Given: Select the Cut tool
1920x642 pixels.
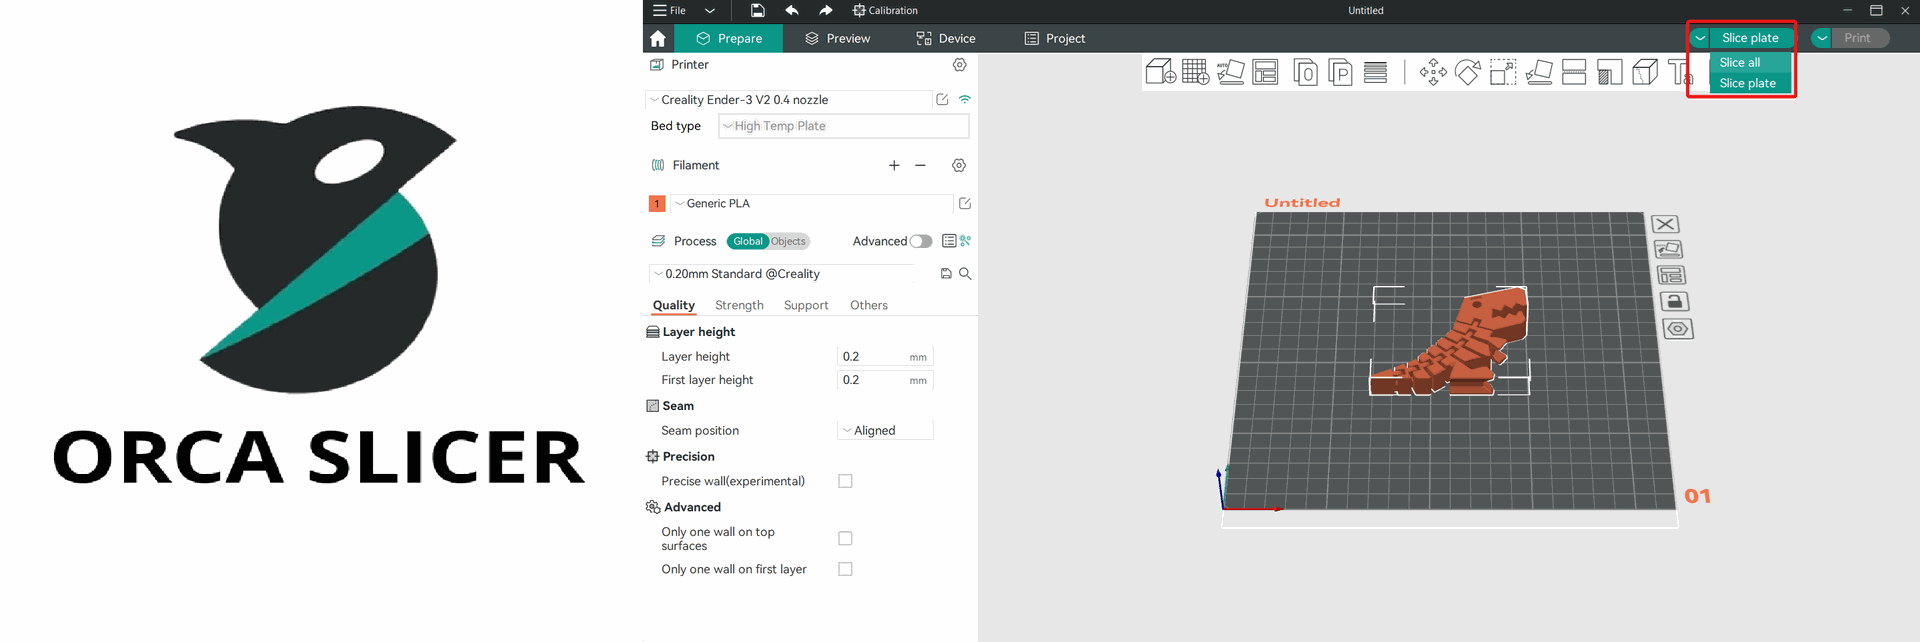Looking at the screenshot, I should [1574, 72].
